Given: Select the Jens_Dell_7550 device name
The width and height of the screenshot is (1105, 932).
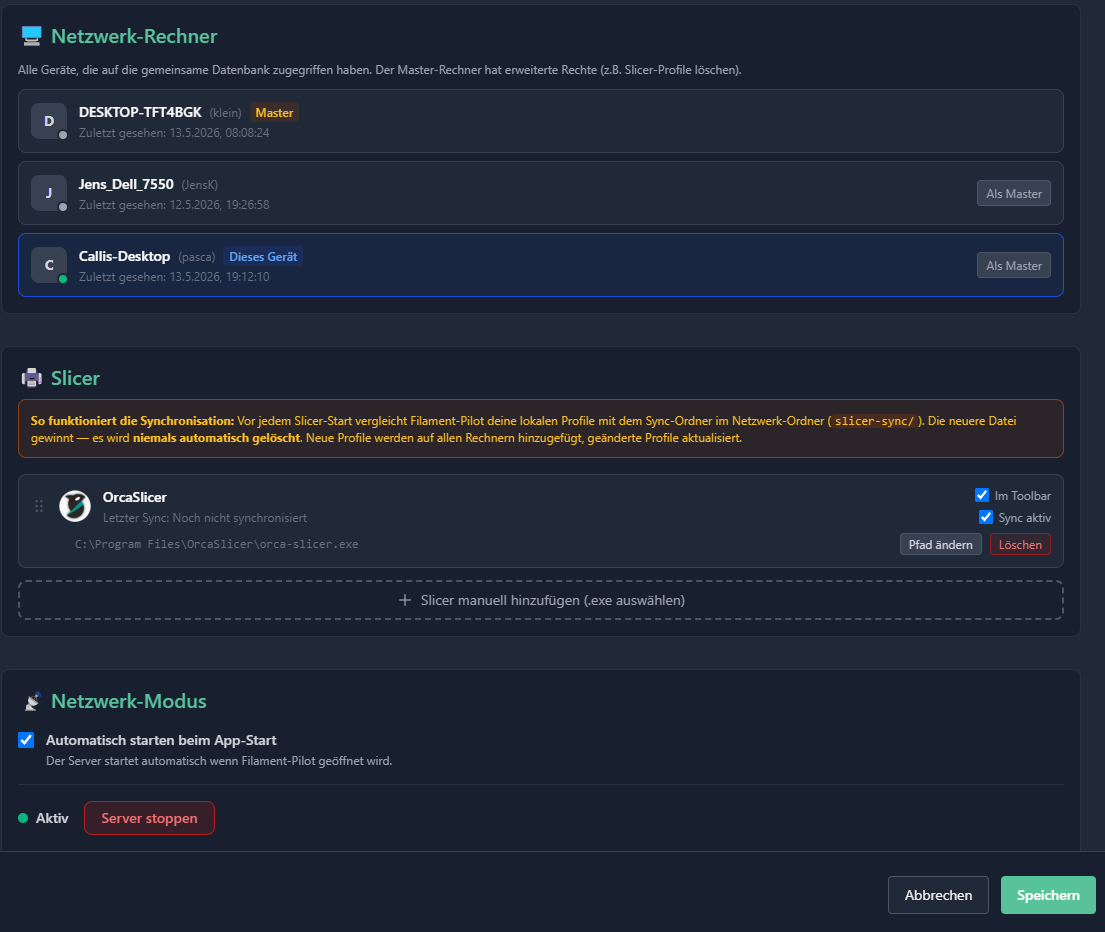Looking at the screenshot, I should click(126, 184).
